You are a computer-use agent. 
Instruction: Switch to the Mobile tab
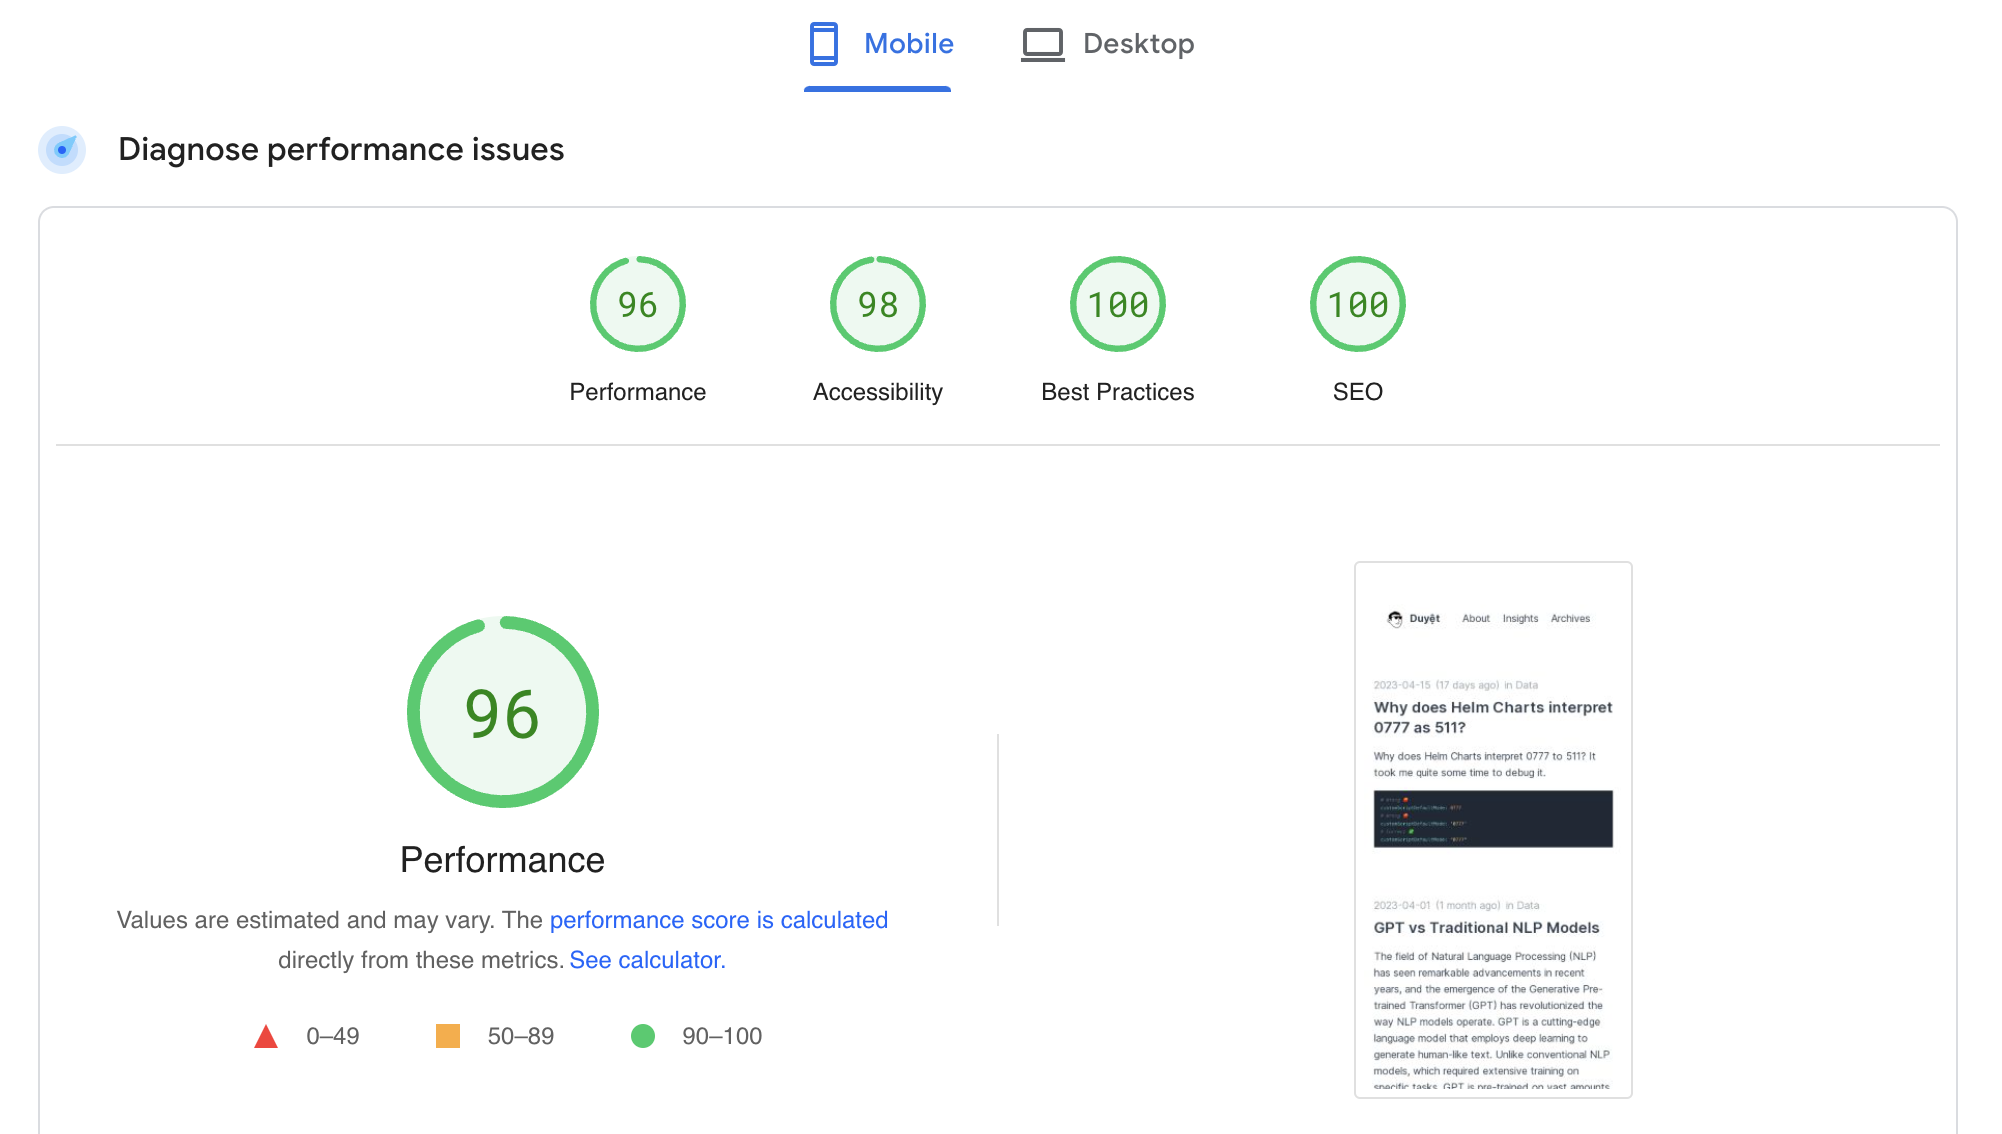[908, 44]
